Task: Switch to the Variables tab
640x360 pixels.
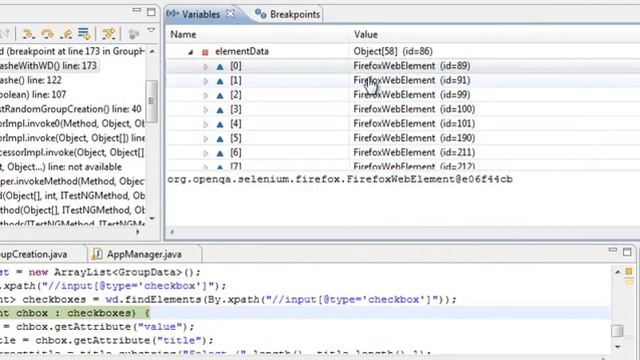Action: pyautogui.click(x=200, y=14)
